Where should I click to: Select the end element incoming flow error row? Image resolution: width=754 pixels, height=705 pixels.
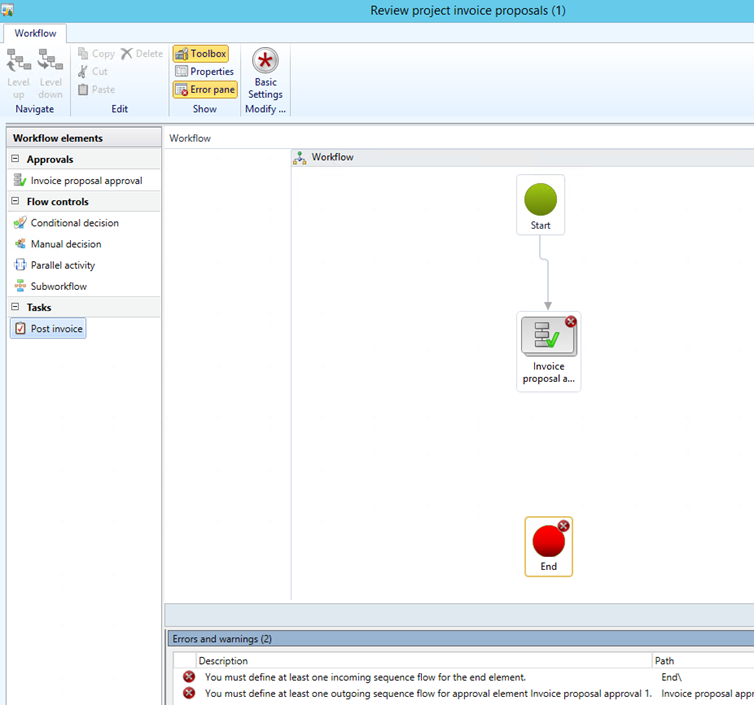pos(365,677)
